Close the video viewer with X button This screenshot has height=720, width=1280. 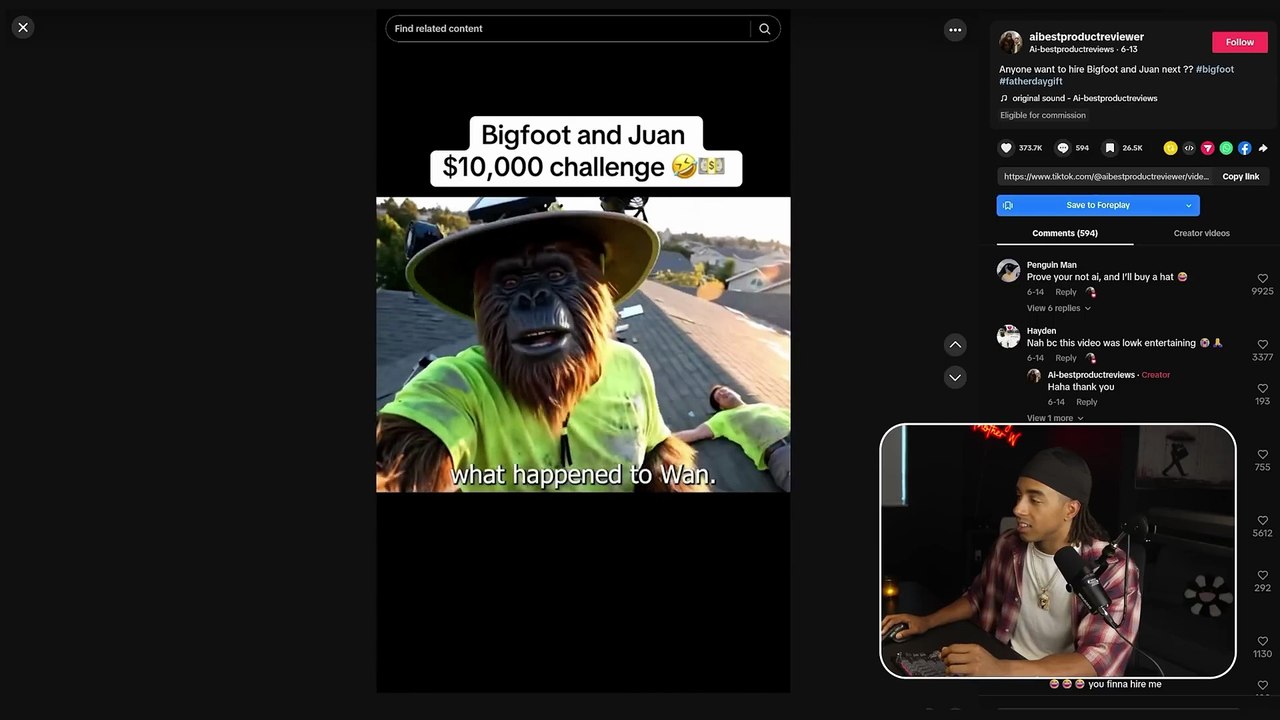tap(23, 27)
